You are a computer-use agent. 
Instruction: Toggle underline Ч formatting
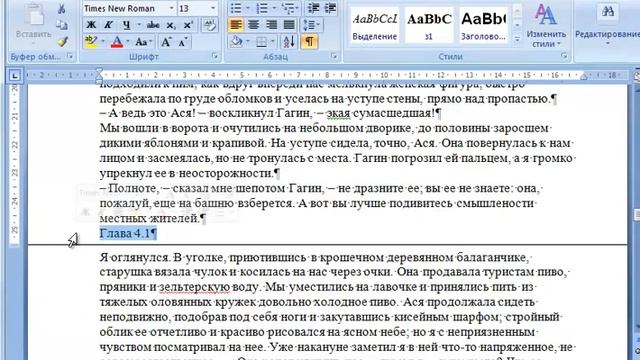click(x=127, y=25)
